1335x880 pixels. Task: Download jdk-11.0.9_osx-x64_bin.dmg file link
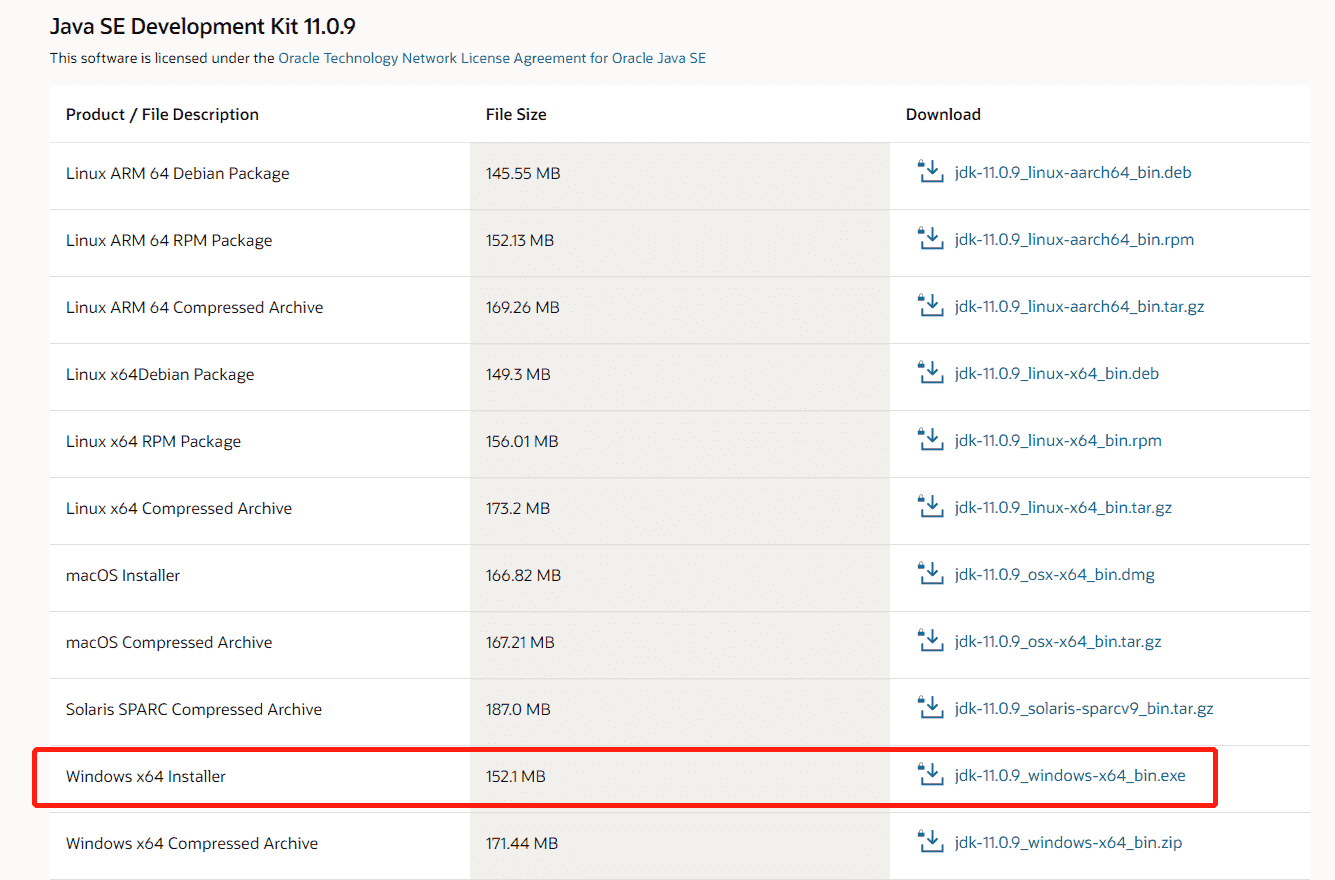(1054, 575)
